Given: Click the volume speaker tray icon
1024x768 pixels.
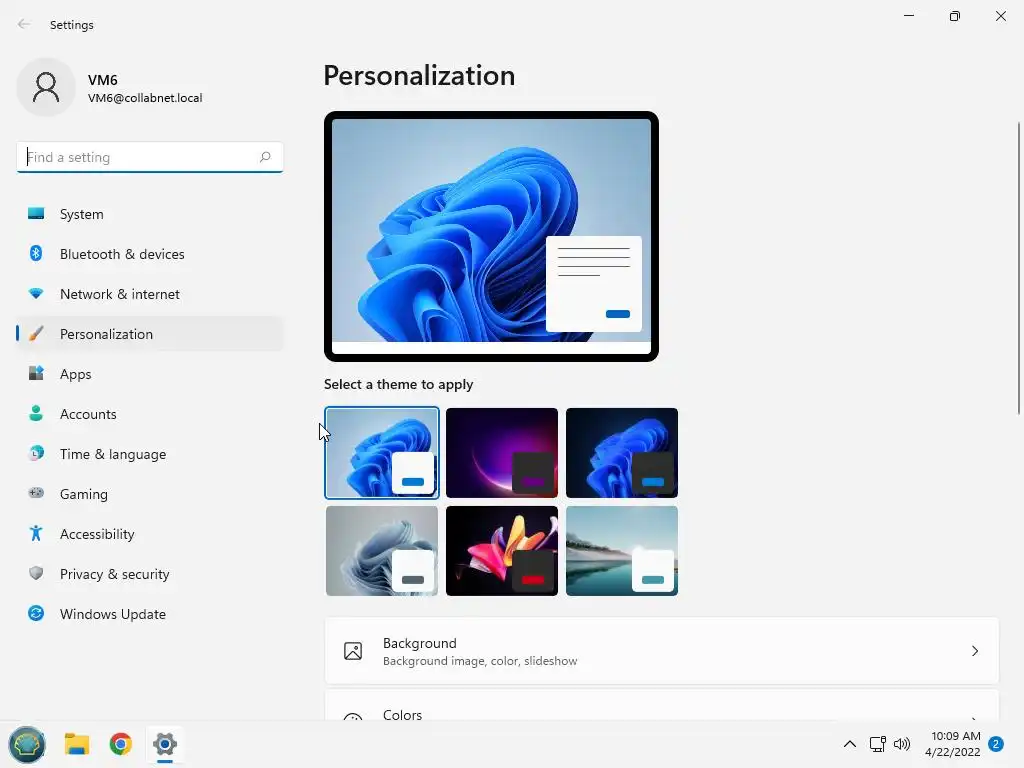Looking at the screenshot, I should (x=902, y=744).
